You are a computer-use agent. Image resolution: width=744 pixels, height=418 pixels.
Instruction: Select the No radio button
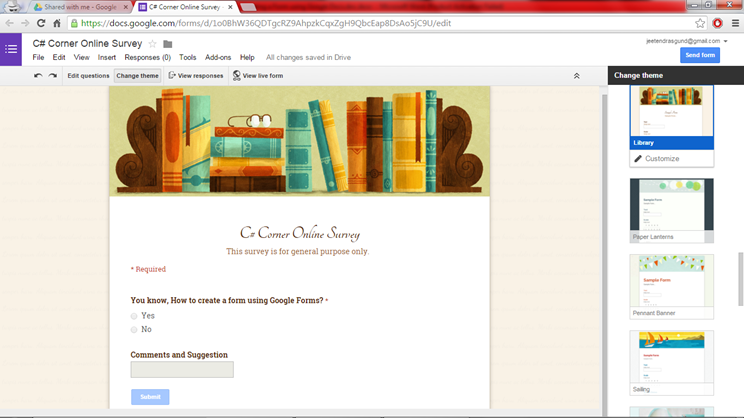point(134,330)
